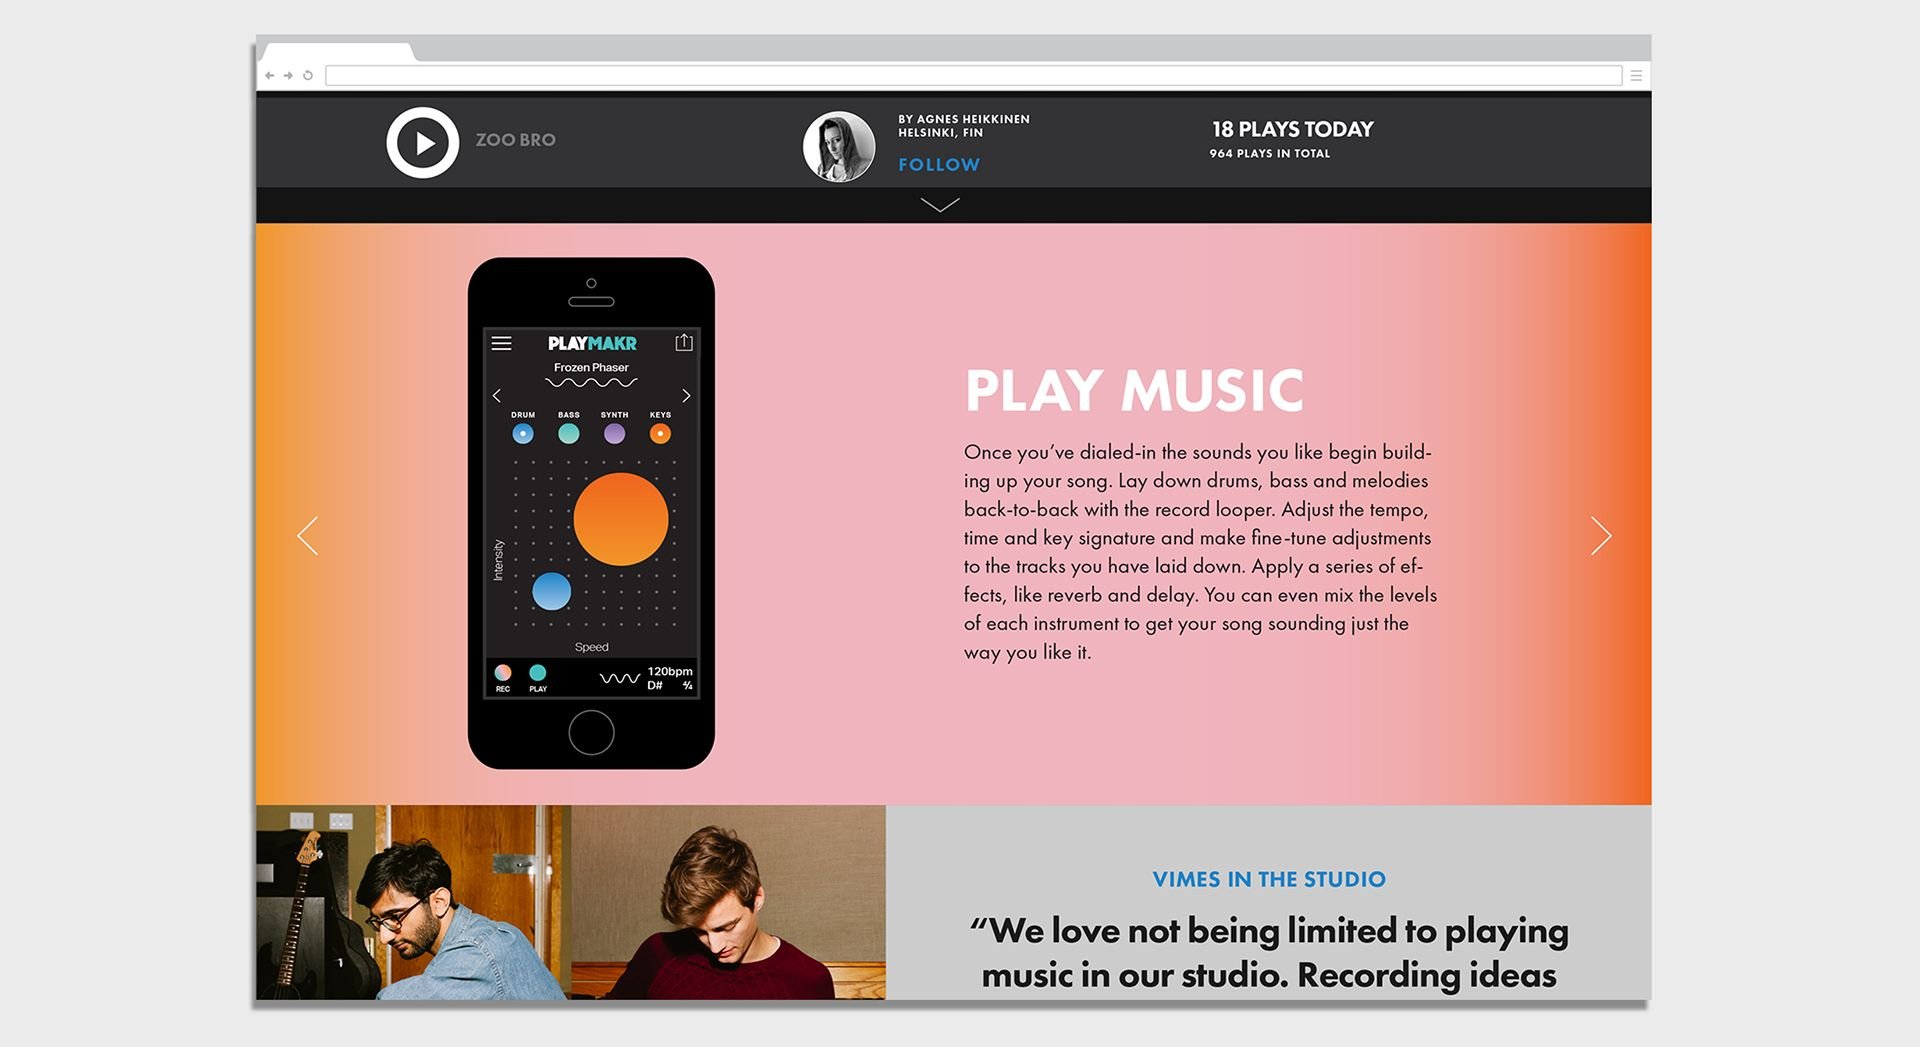
Task: Select the KEYS instrument circle
Action: (660, 434)
